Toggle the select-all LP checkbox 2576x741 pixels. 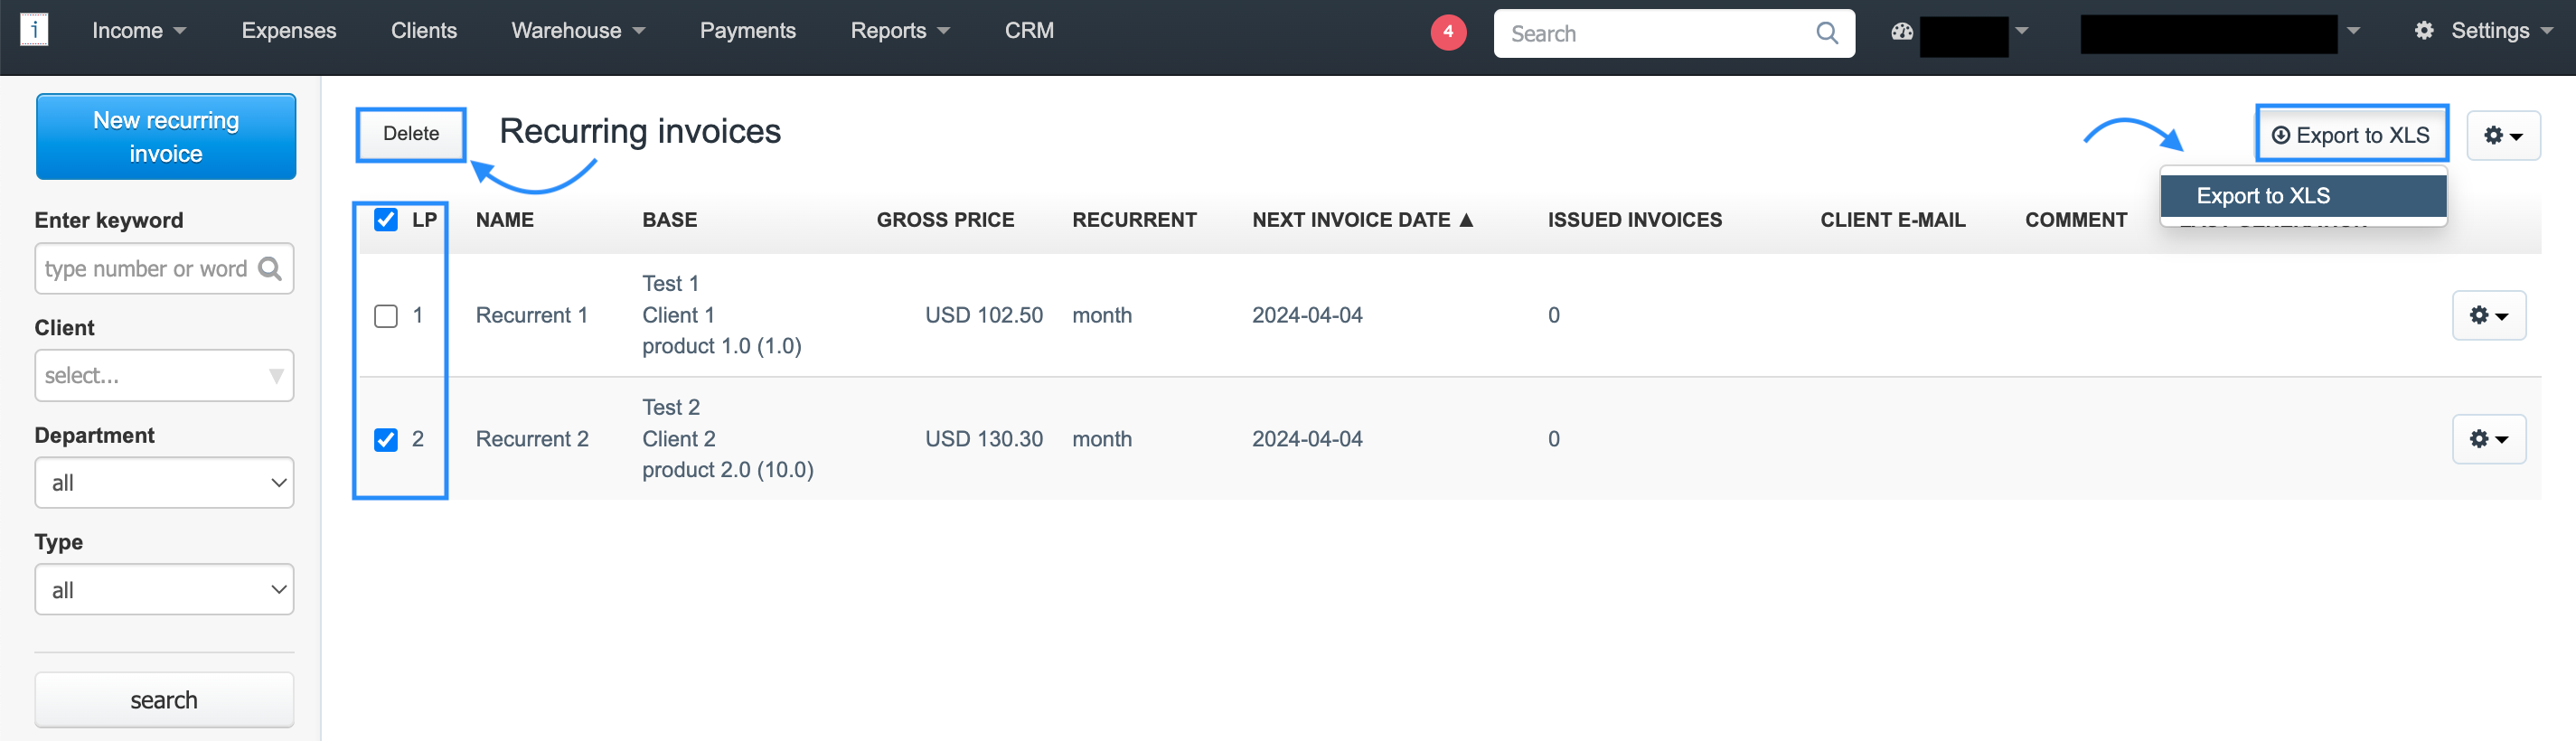pos(386,220)
